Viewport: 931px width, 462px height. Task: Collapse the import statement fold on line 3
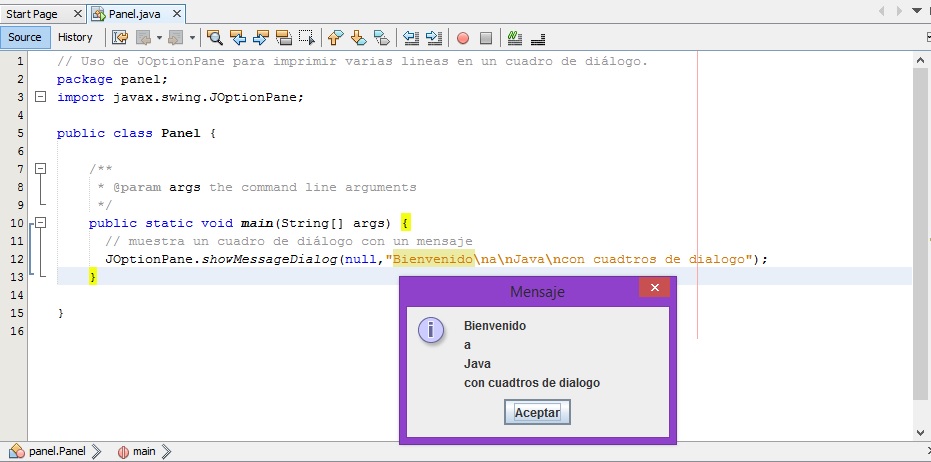tap(40, 97)
